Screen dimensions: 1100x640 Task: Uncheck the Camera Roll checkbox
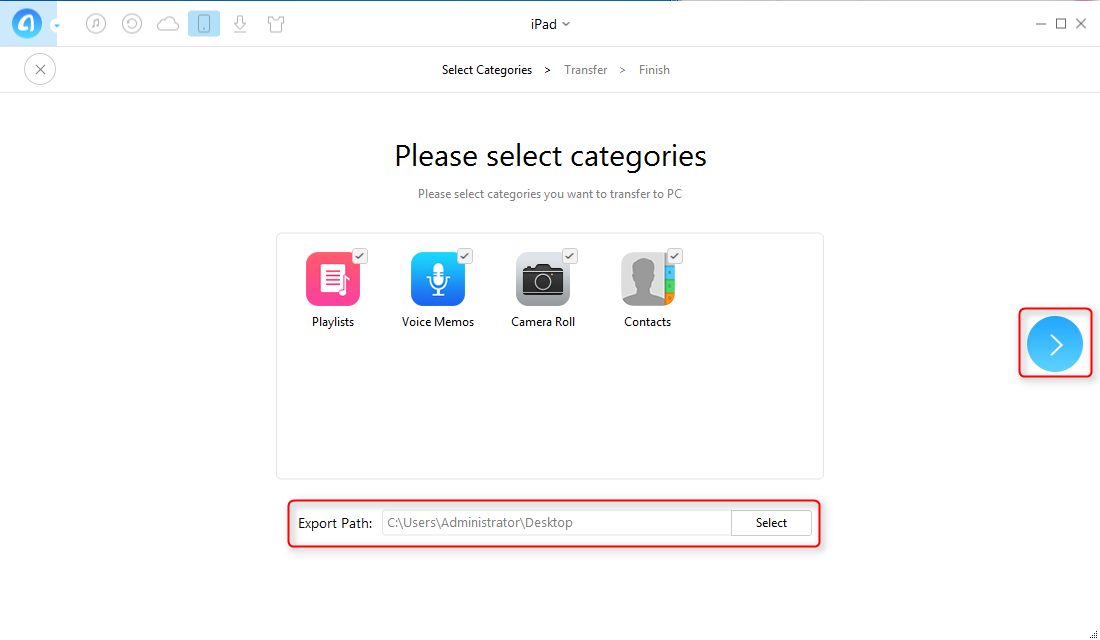tap(570, 256)
